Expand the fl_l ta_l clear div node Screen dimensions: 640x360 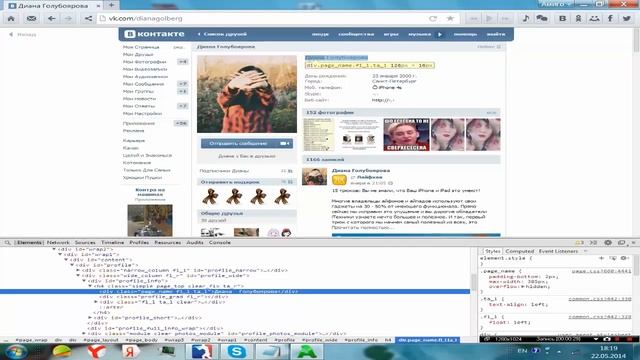(96, 302)
